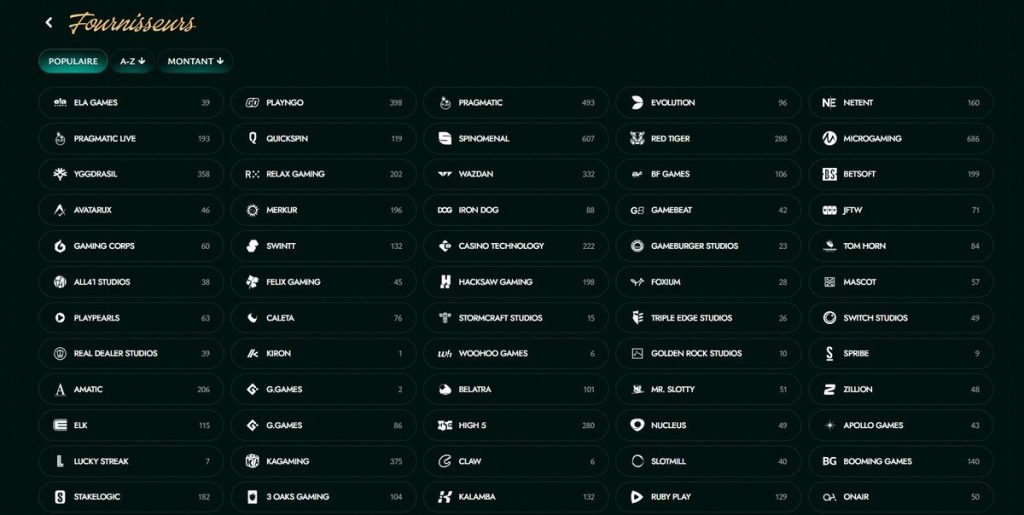Click the Yggdrasil tree logo icon
This screenshot has height=515, width=1024.
coord(59,174)
